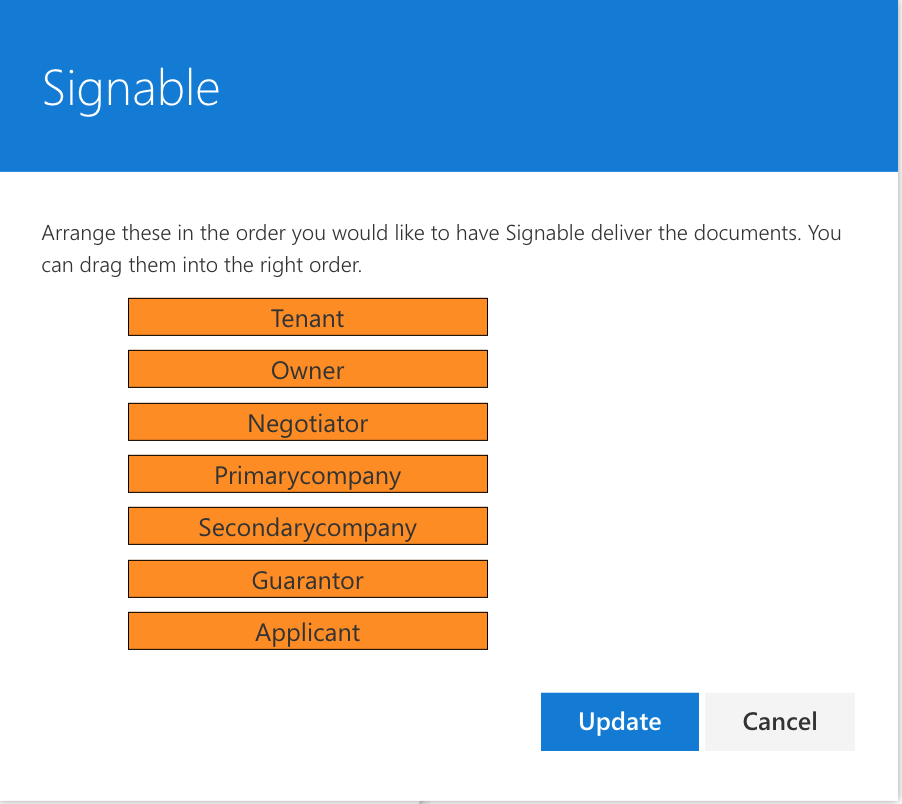The width and height of the screenshot is (902, 804).
Task: Click the blue Update button
Action: point(620,722)
